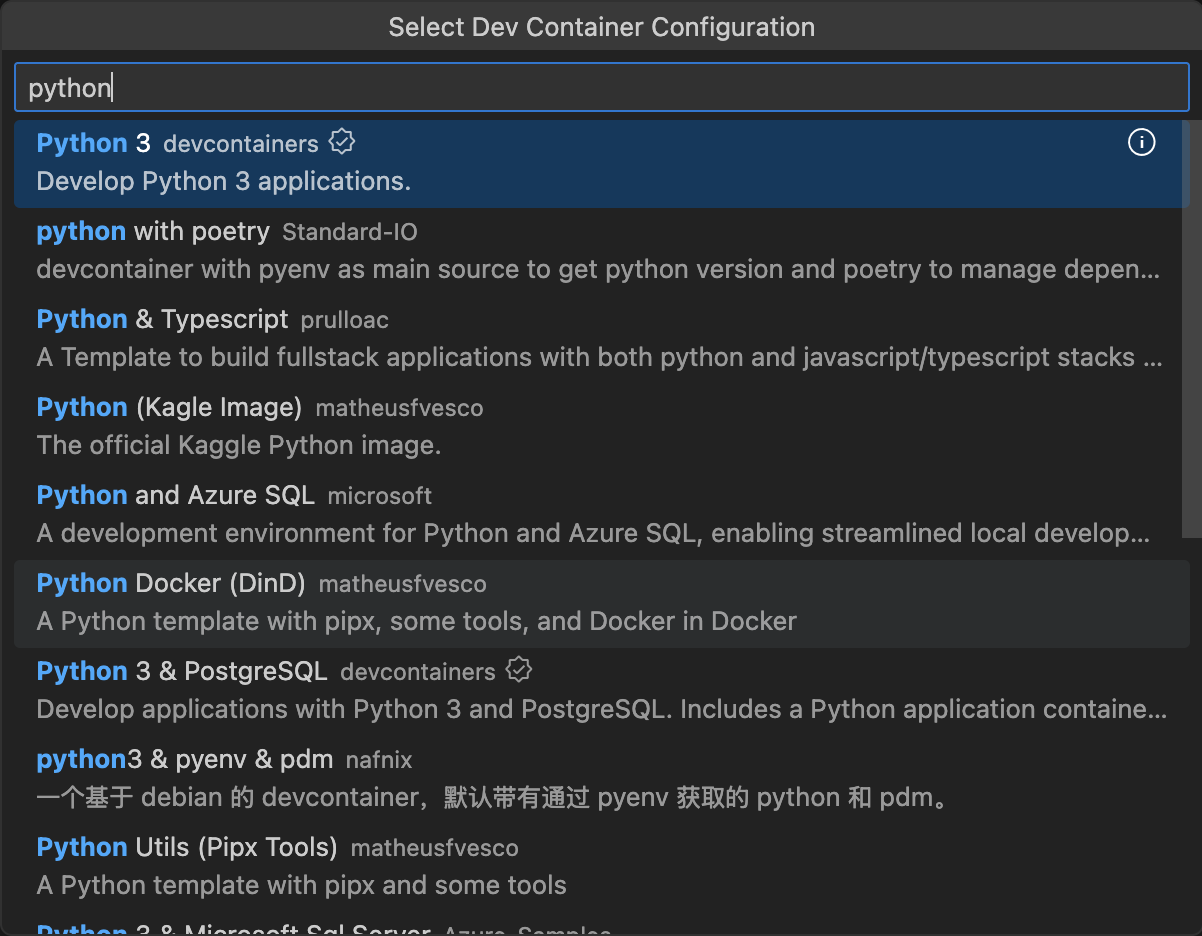Click the info icon on Python 3 row
The height and width of the screenshot is (936, 1202).
click(x=1141, y=143)
